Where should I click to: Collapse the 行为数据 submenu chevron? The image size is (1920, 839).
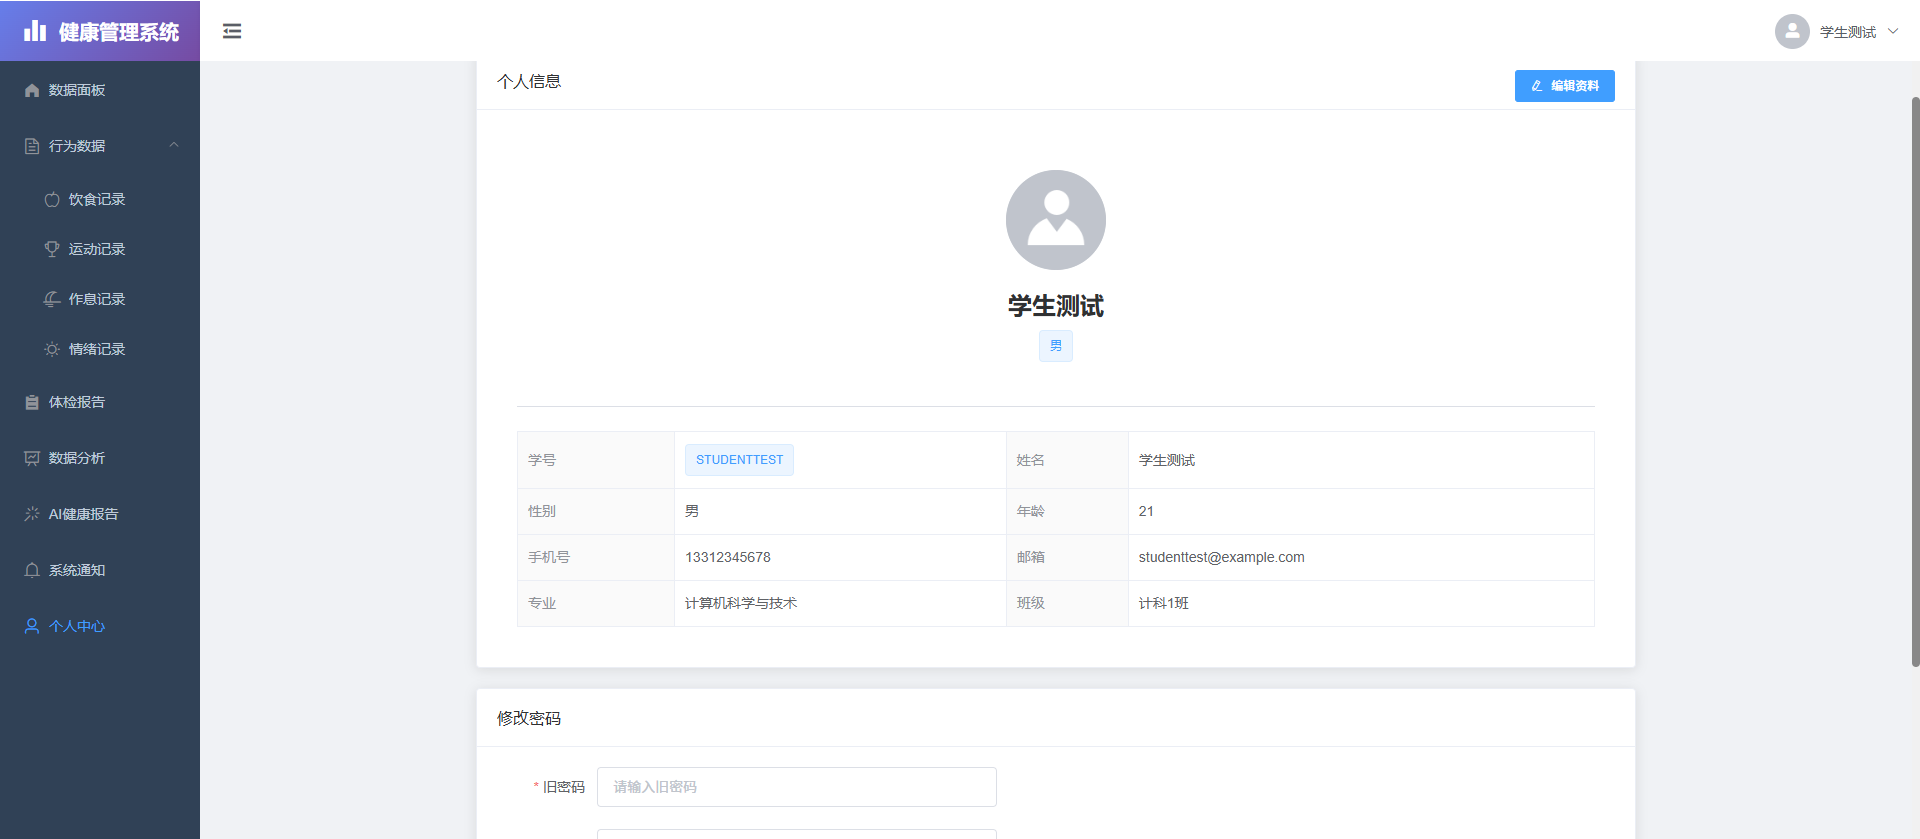click(174, 145)
